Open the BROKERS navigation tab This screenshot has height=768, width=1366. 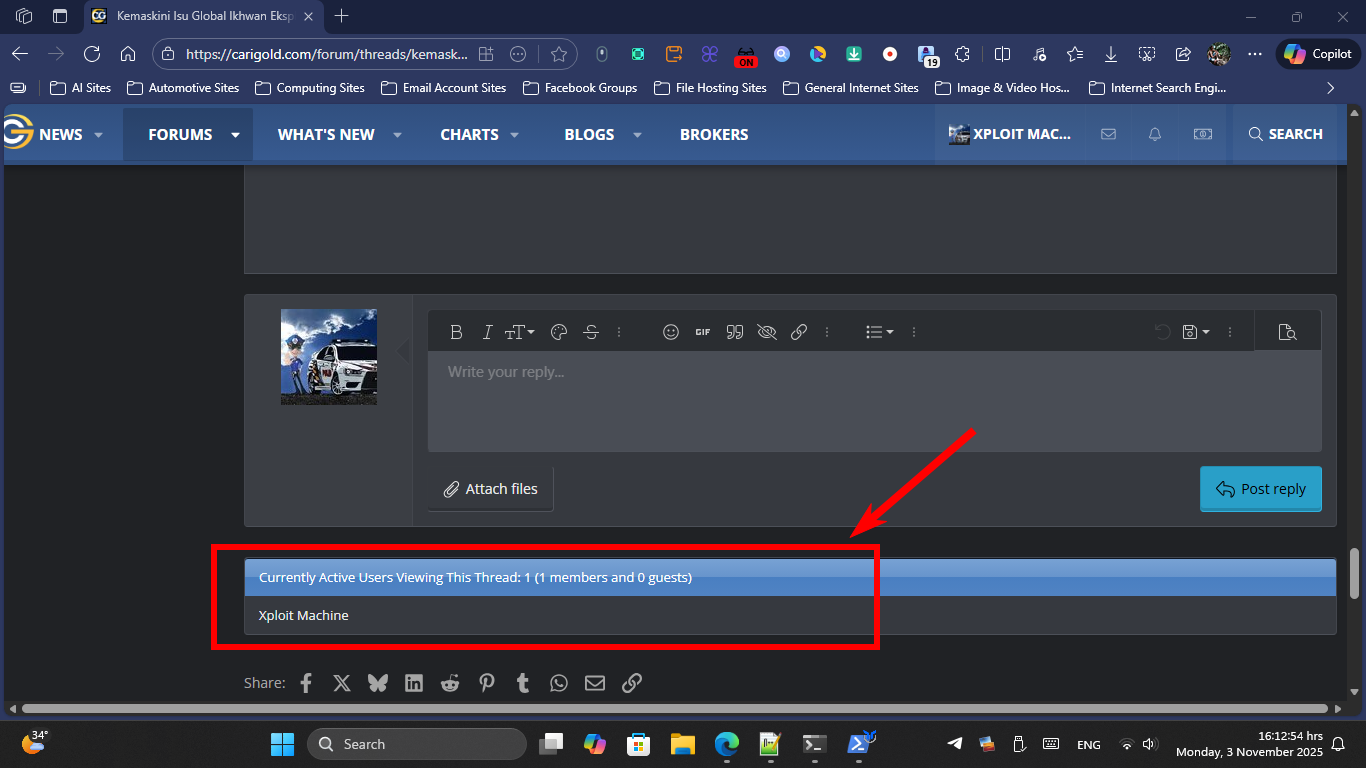pyautogui.click(x=714, y=134)
